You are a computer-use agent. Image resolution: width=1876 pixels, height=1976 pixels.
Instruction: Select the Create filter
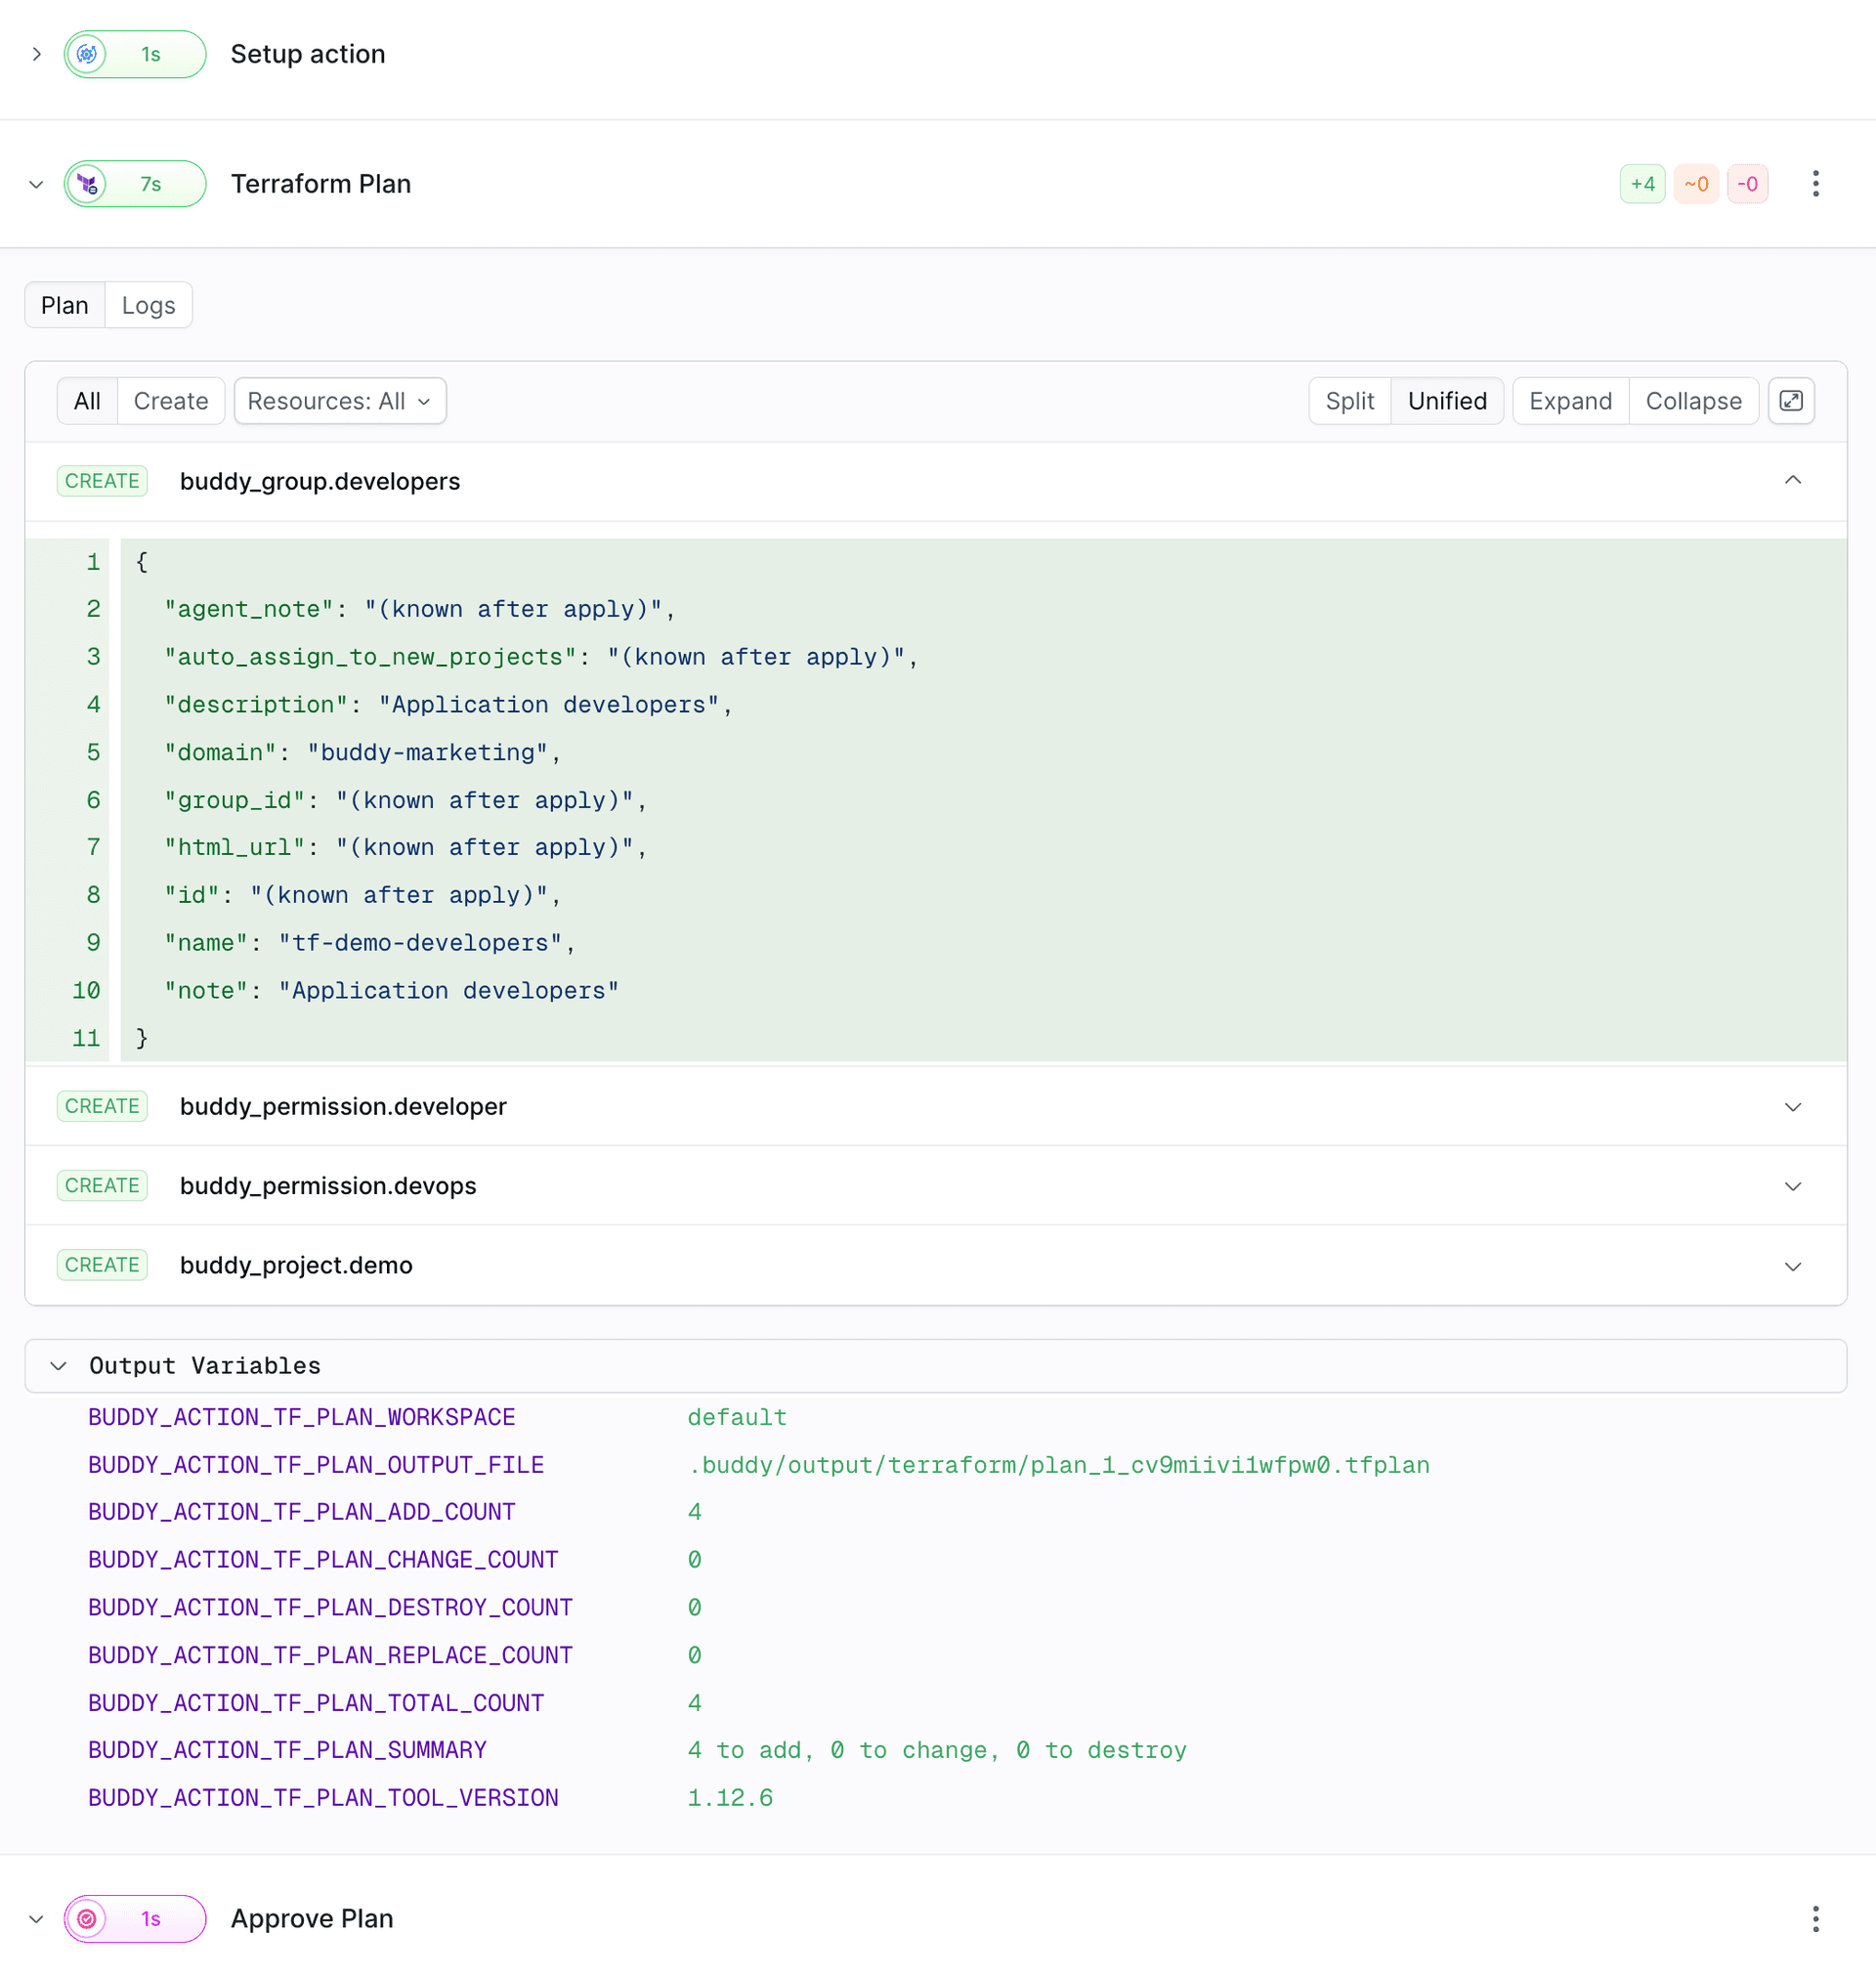tap(171, 401)
